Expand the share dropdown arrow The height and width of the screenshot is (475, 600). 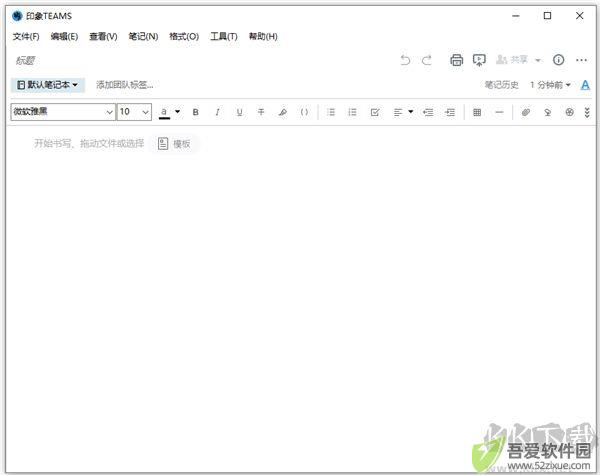[538, 60]
